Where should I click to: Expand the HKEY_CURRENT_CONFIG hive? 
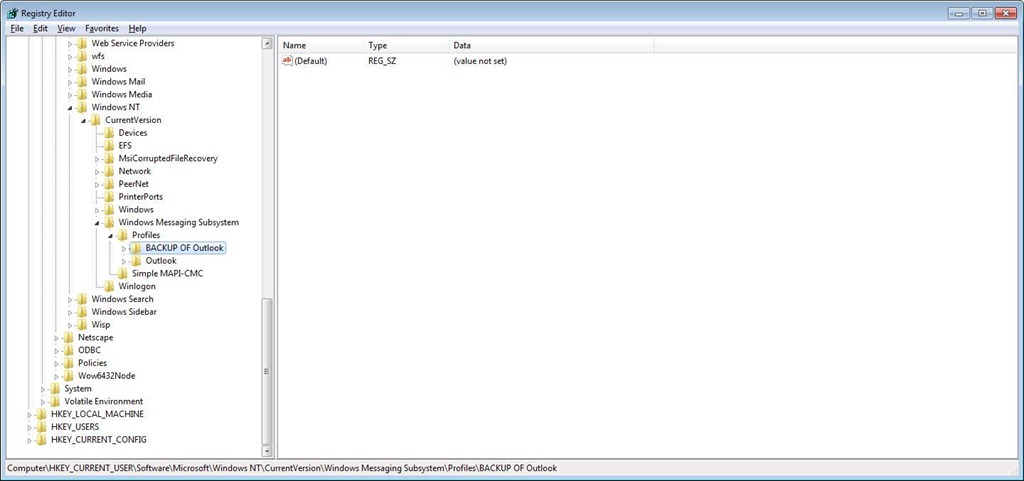click(x=29, y=441)
